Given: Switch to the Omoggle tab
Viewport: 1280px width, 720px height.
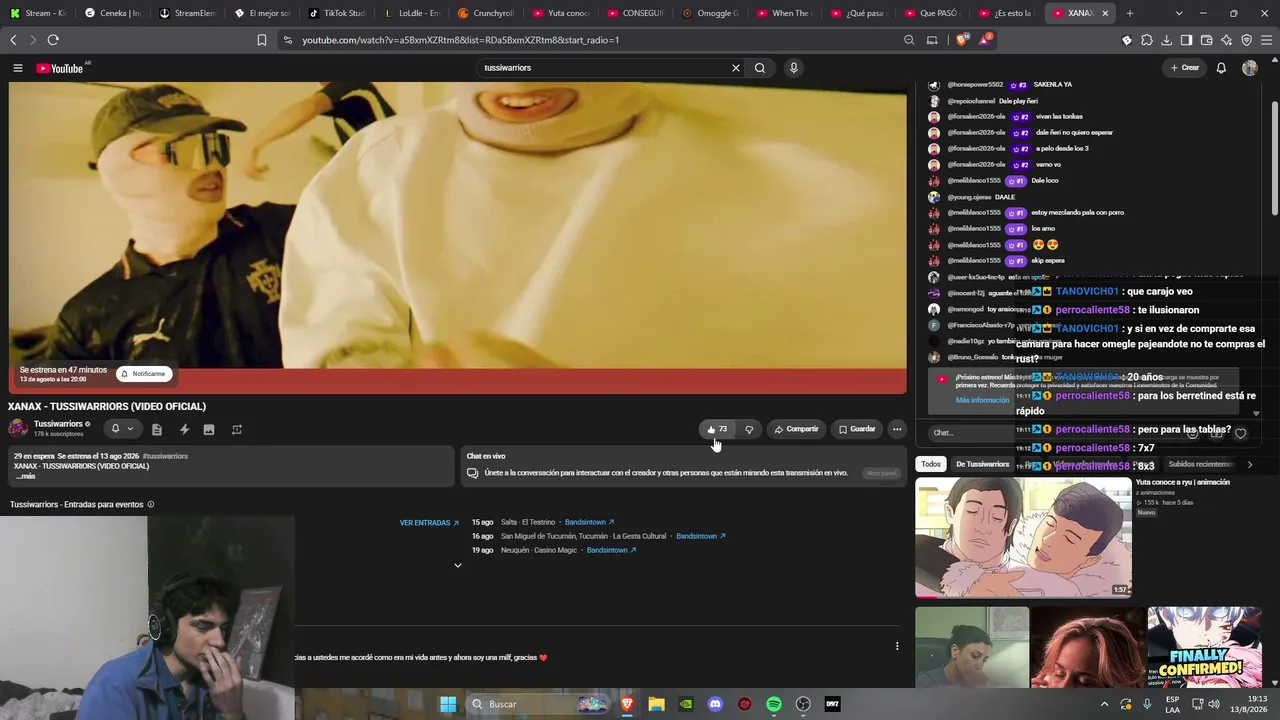Looking at the screenshot, I should tap(710, 13).
